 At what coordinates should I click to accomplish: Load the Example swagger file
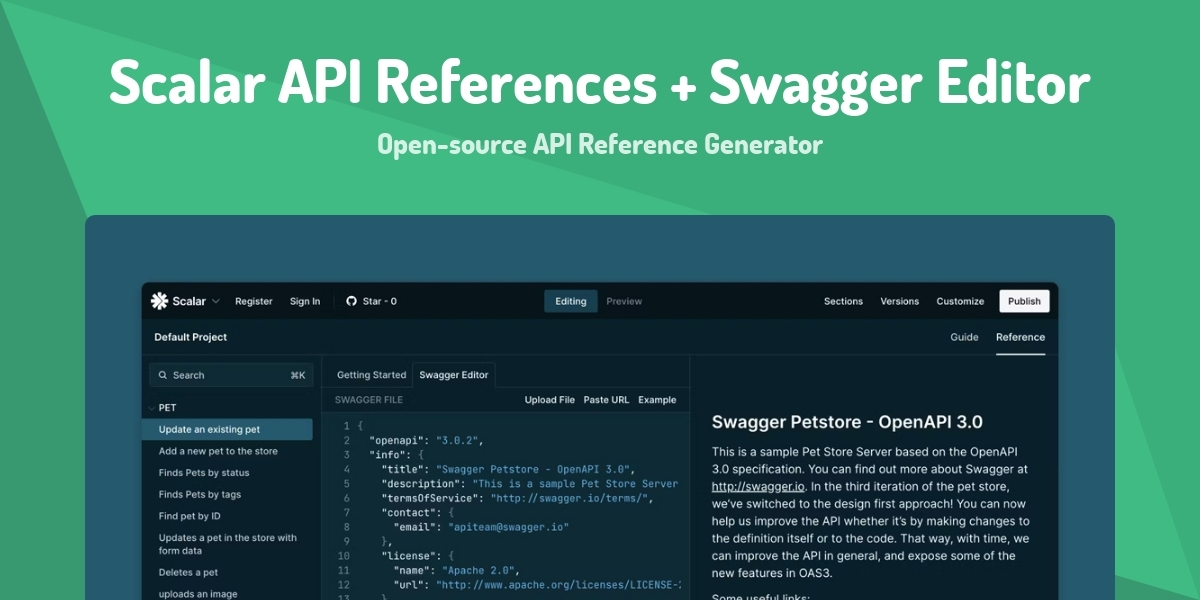pyautogui.click(x=659, y=399)
